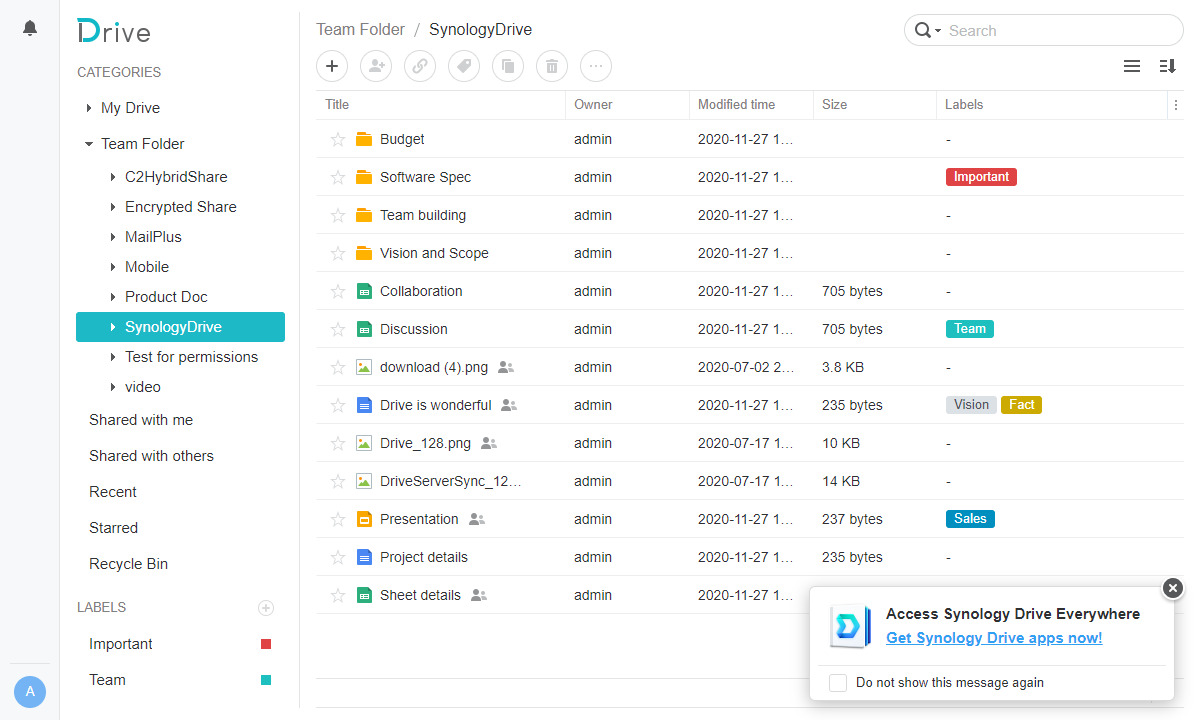This screenshot has height=720, width=1200.
Task: Click the red Important label swatch
Action: click(x=266, y=644)
